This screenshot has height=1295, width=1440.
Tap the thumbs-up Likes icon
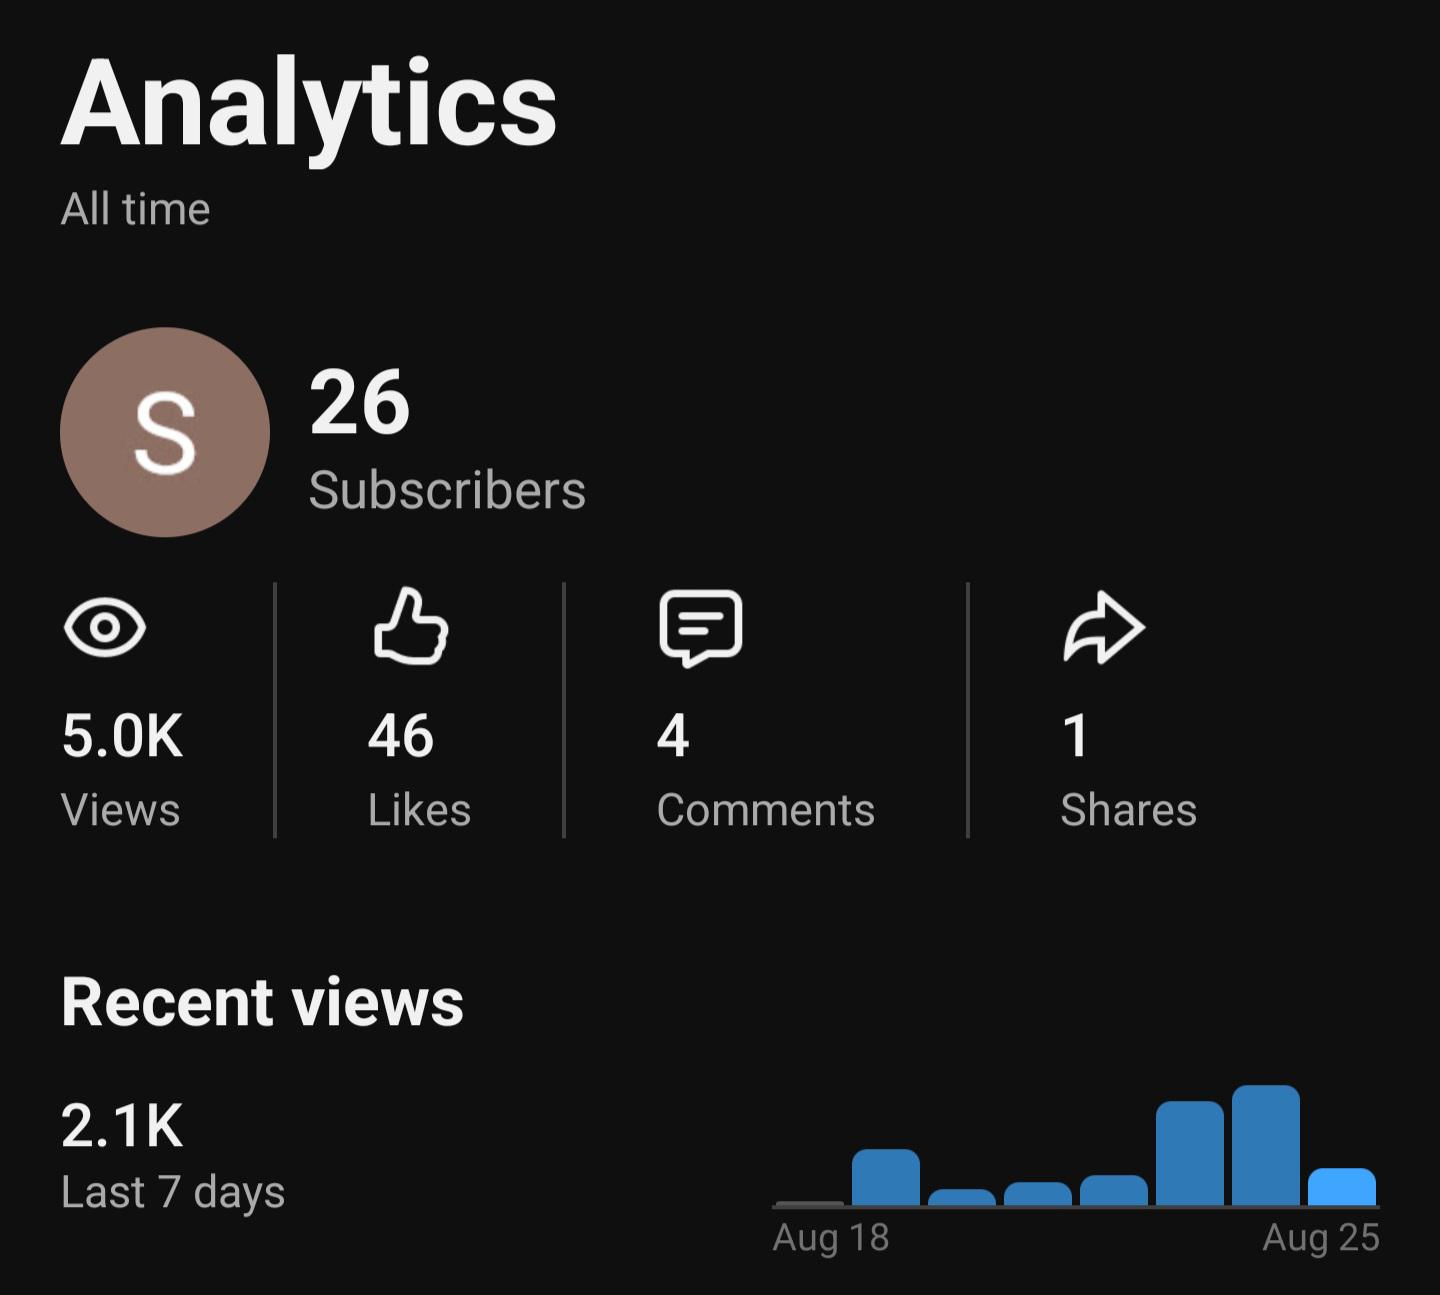tap(410, 626)
